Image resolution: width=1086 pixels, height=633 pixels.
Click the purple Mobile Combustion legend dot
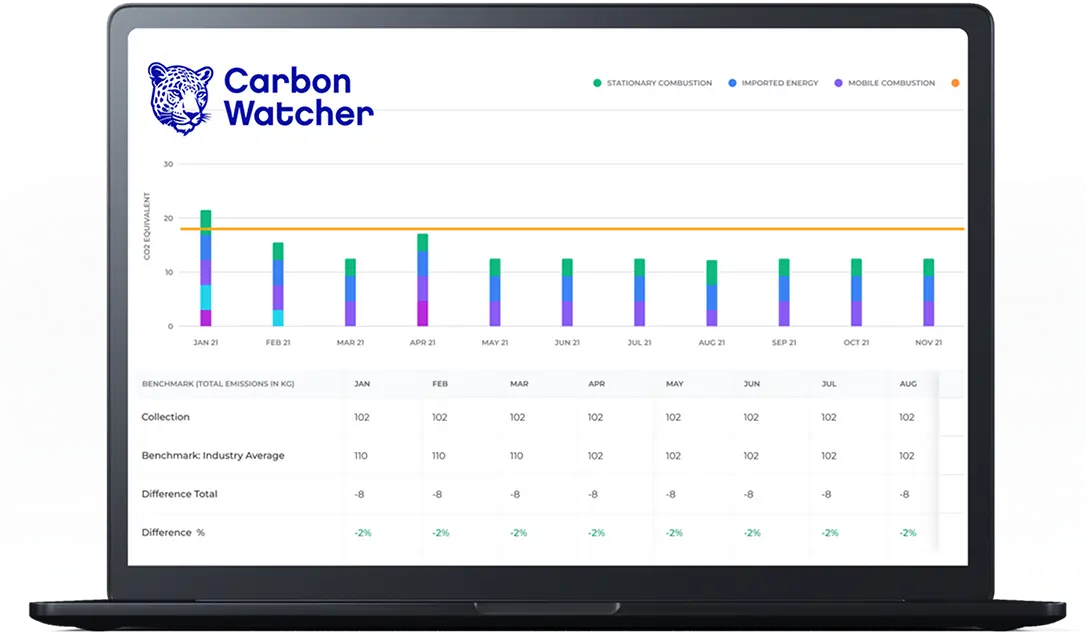coord(838,83)
